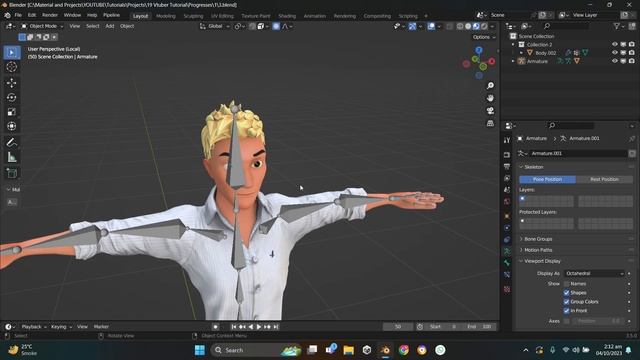Open the viewport Options dropdown
Image resolution: width=640 pixels, height=360 pixels.
[484, 37]
